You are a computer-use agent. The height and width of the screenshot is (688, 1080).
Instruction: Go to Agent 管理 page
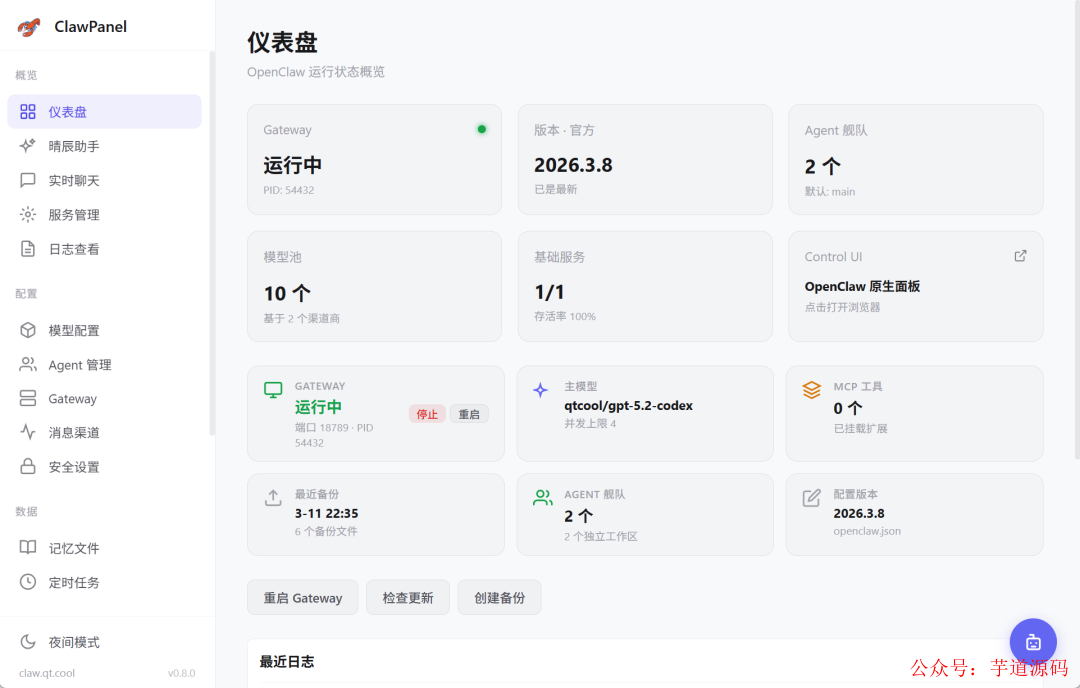pos(105,364)
